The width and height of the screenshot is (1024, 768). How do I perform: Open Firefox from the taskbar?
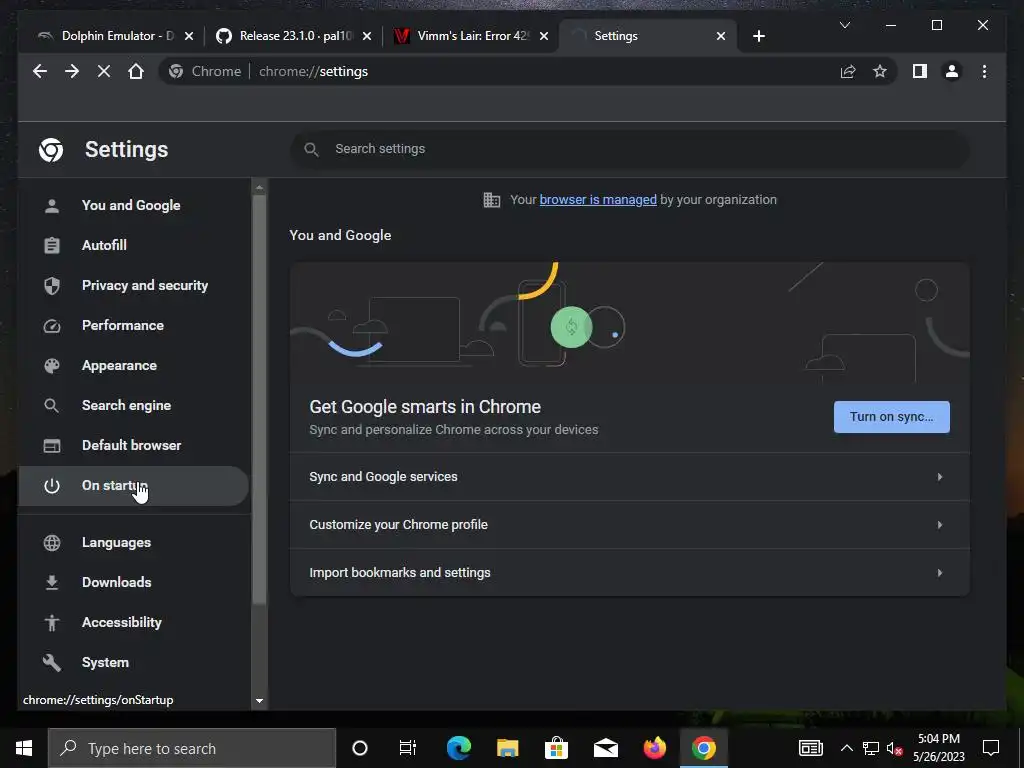[654, 748]
